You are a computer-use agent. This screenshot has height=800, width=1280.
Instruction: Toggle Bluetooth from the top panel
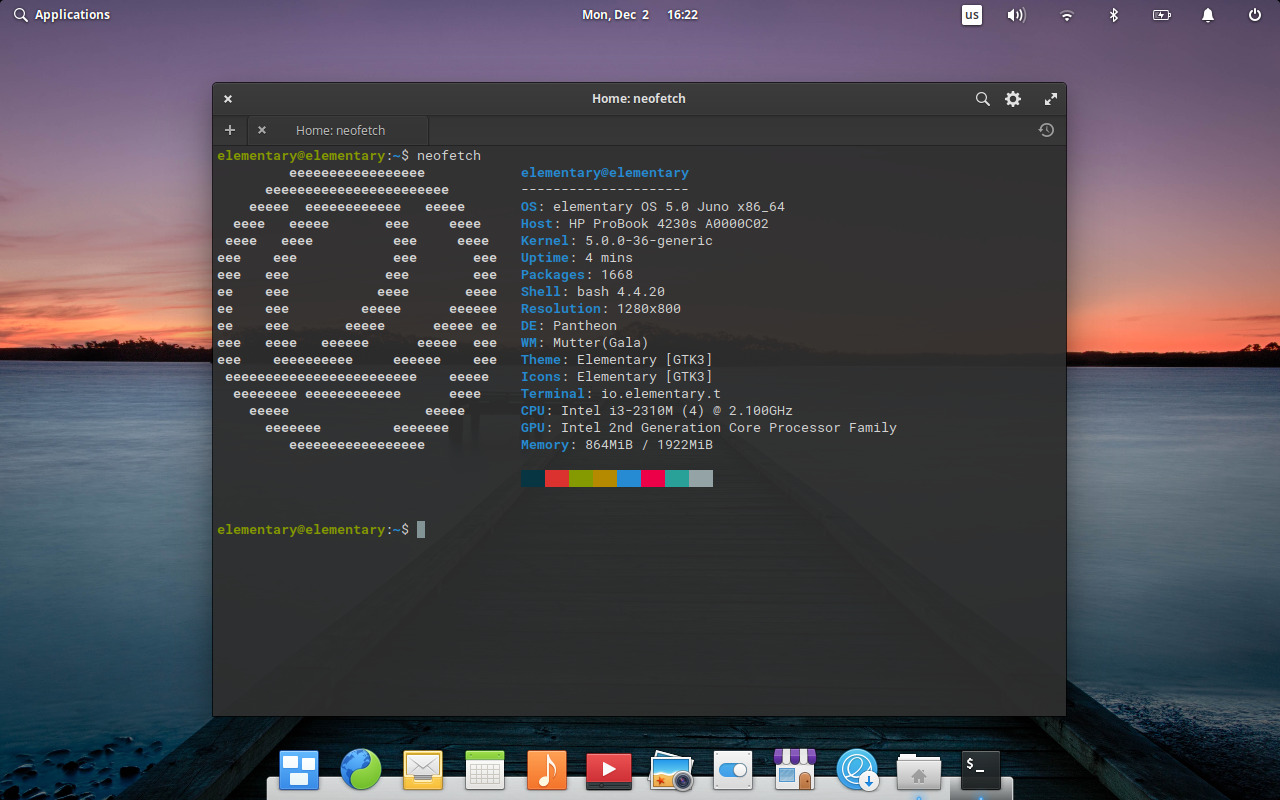pyautogui.click(x=1114, y=15)
